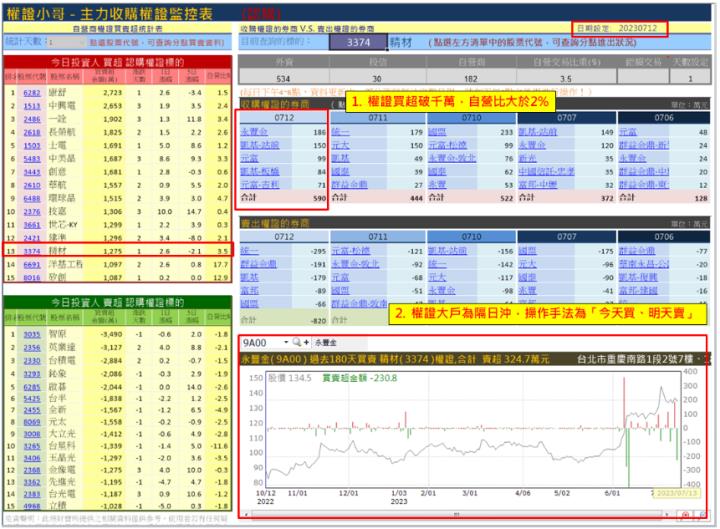Open the 9A00 broker code dropdown arrow
The width and height of the screenshot is (720, 529).
coord(286,342)
